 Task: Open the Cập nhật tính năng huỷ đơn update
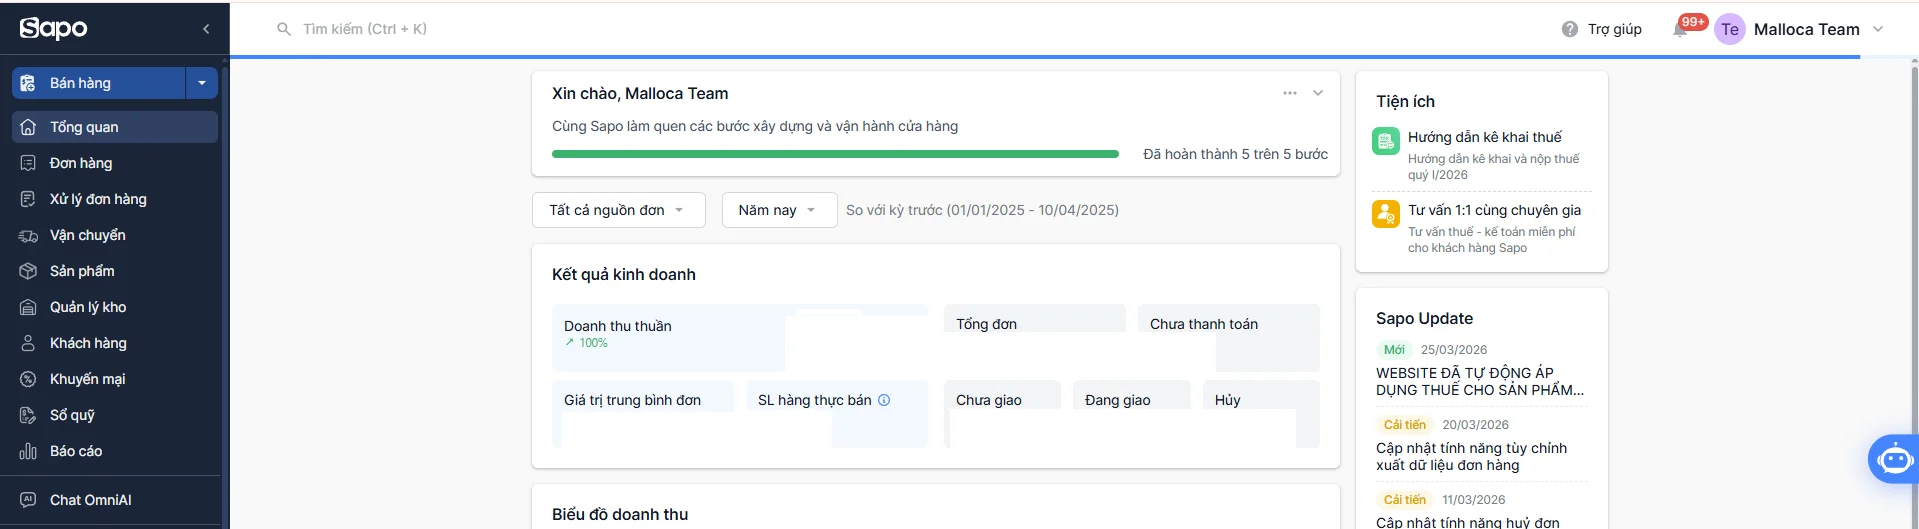(1468, 522)
